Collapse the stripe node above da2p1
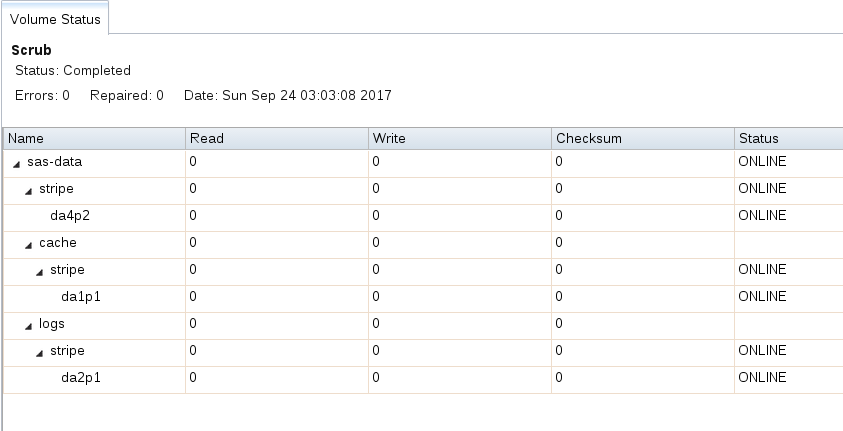This screenshot has width=843, height=431. click(39, 353)
